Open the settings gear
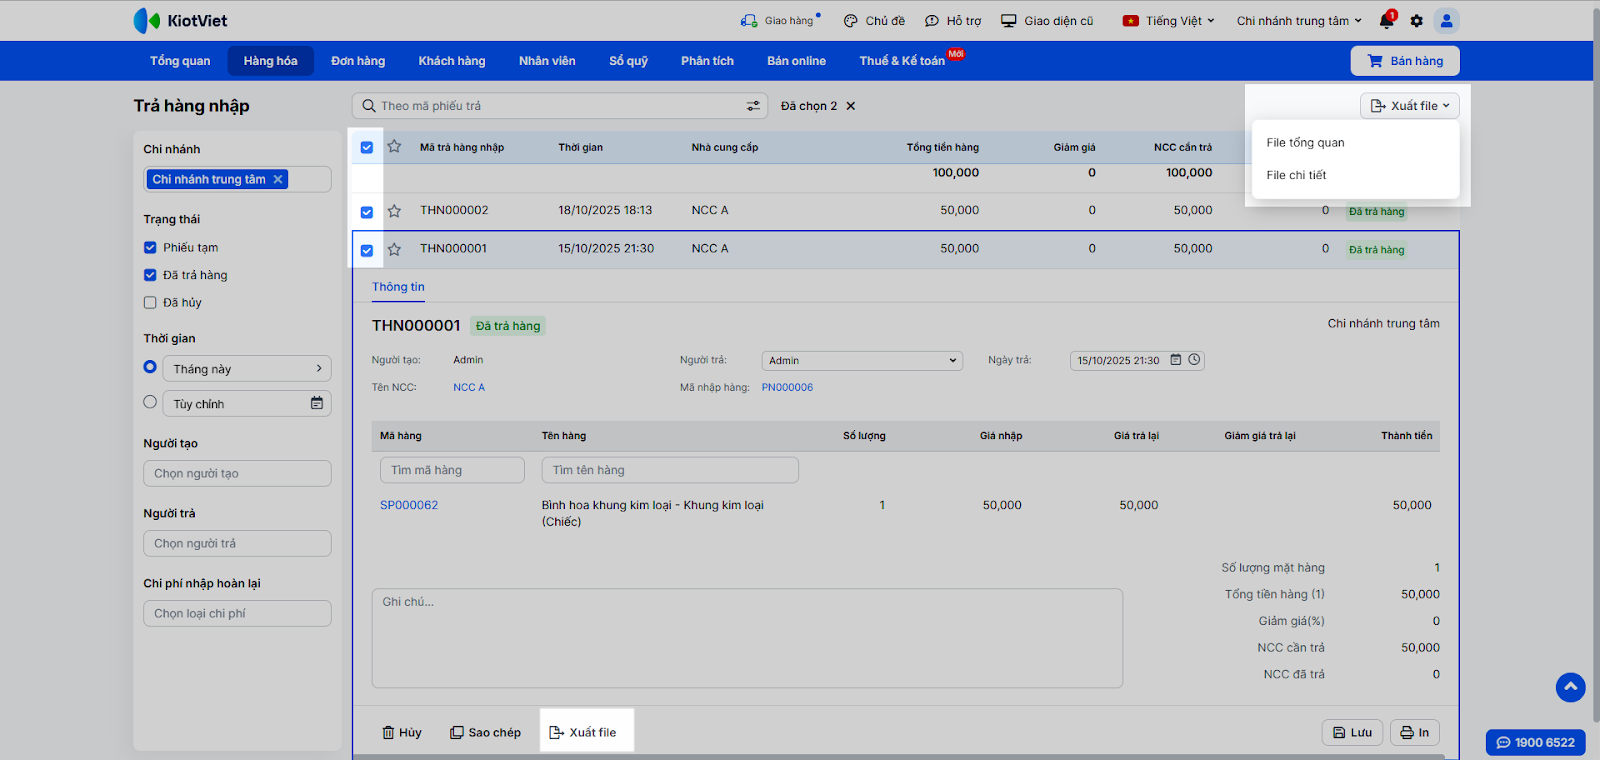This screenshot has height=760, width=1600. click(1416, 20)
